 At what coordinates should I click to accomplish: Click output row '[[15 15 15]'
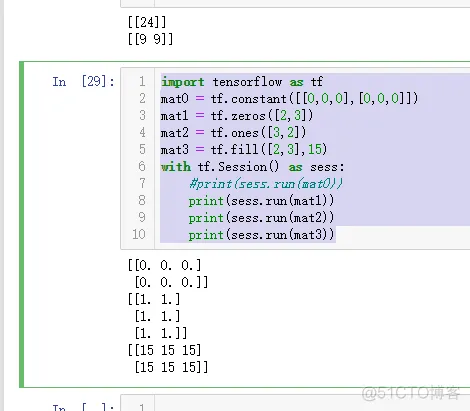165,350
